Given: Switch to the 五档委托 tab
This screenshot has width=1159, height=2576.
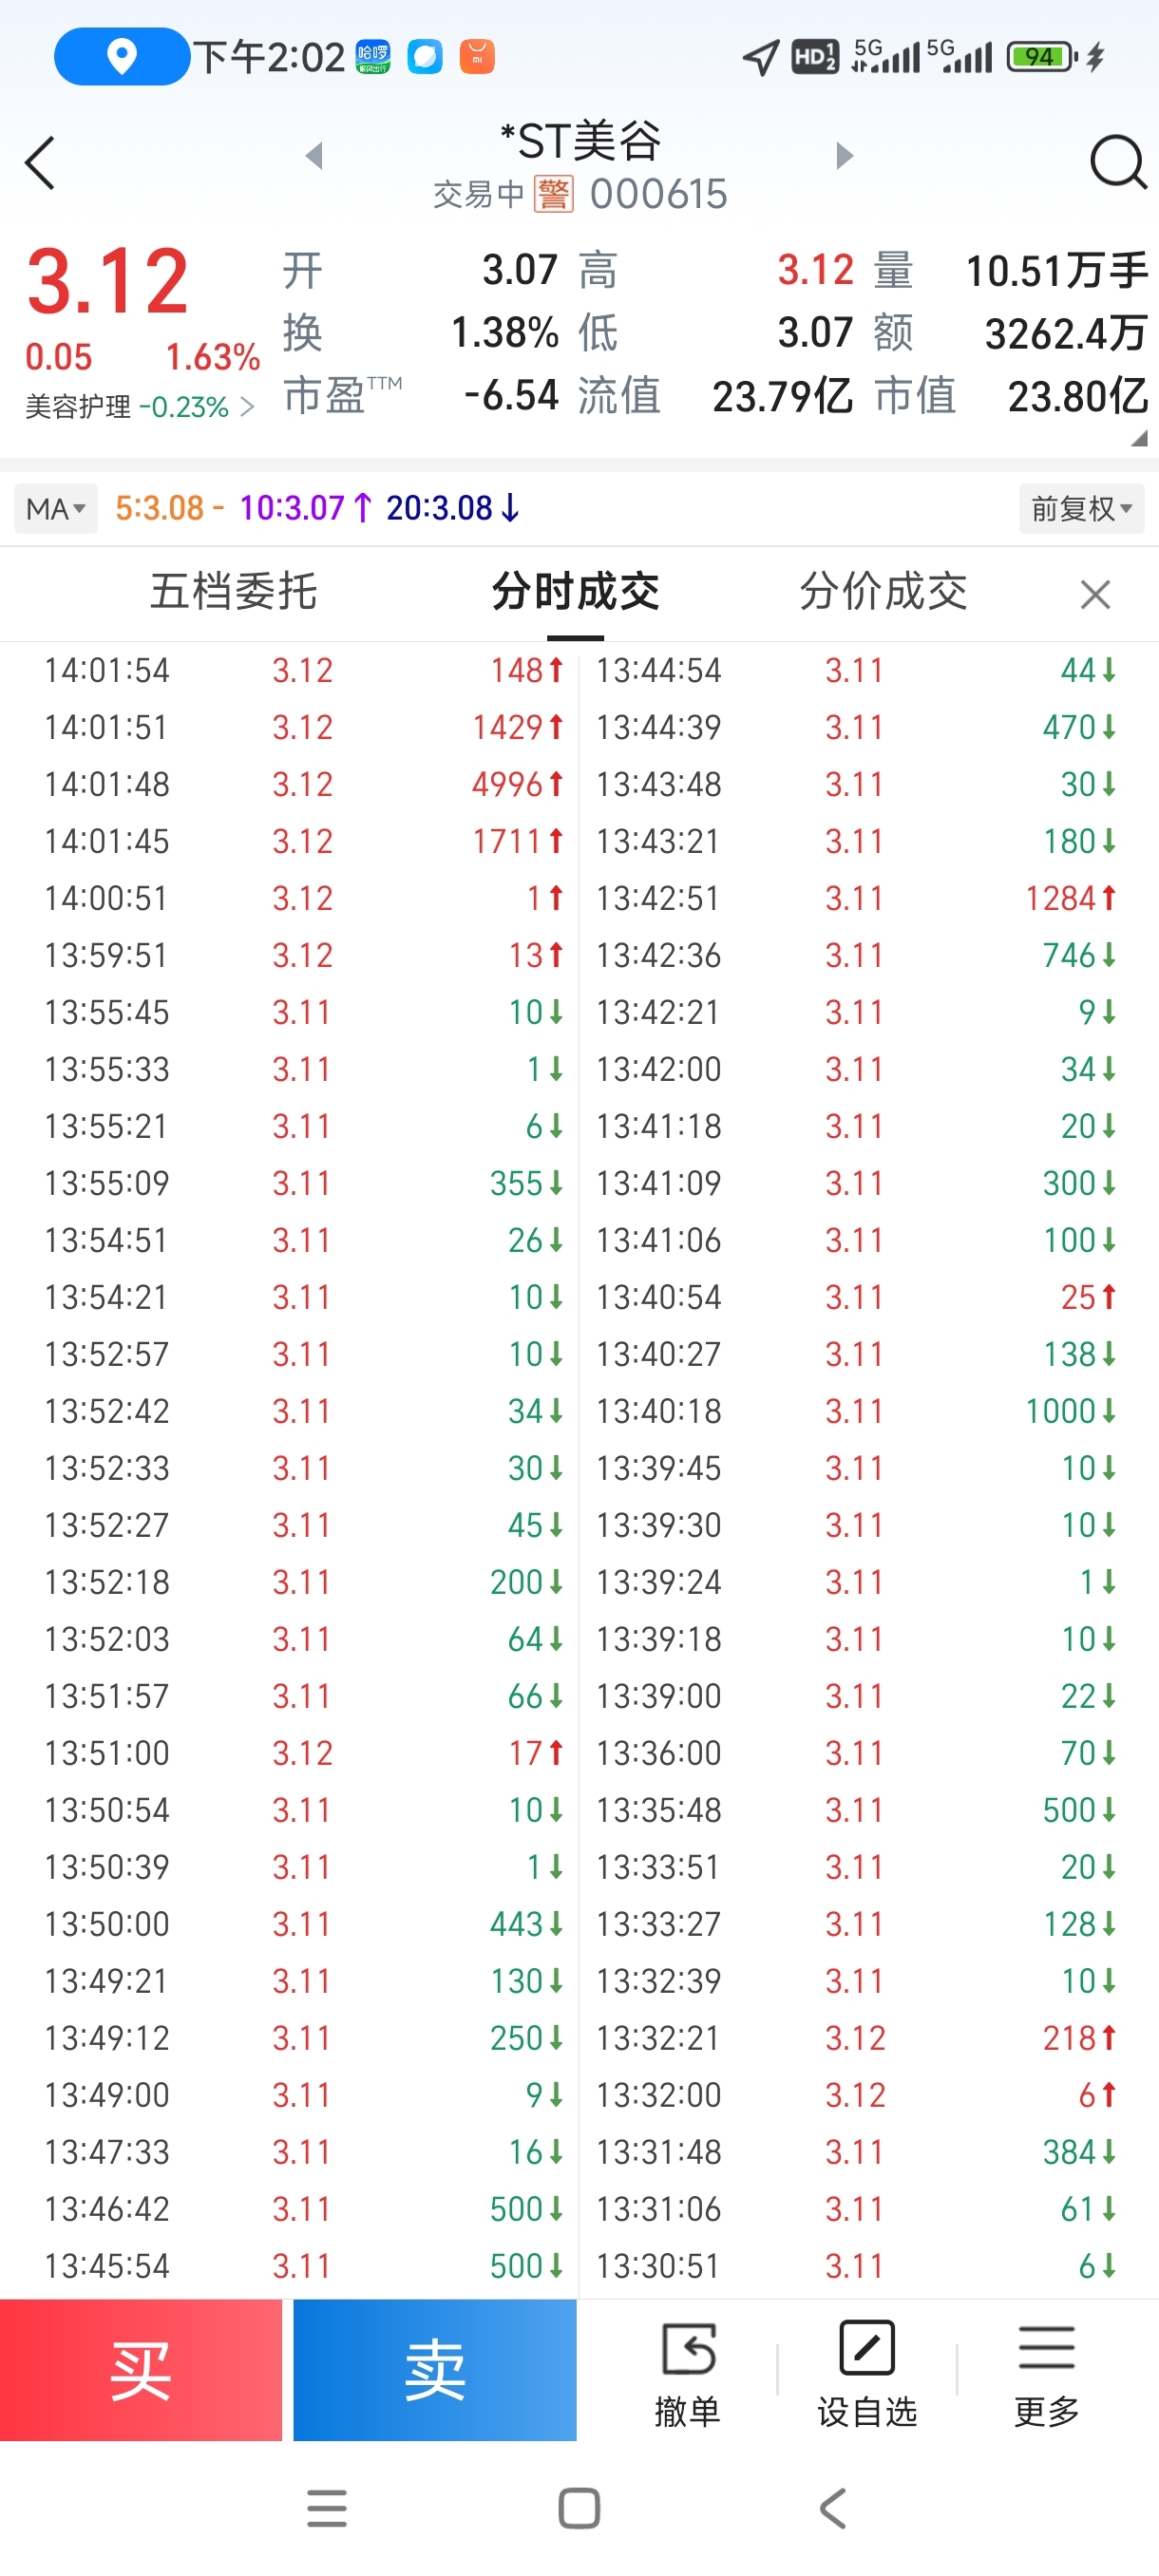Looking at the screenshot, I should coord(233,591).
